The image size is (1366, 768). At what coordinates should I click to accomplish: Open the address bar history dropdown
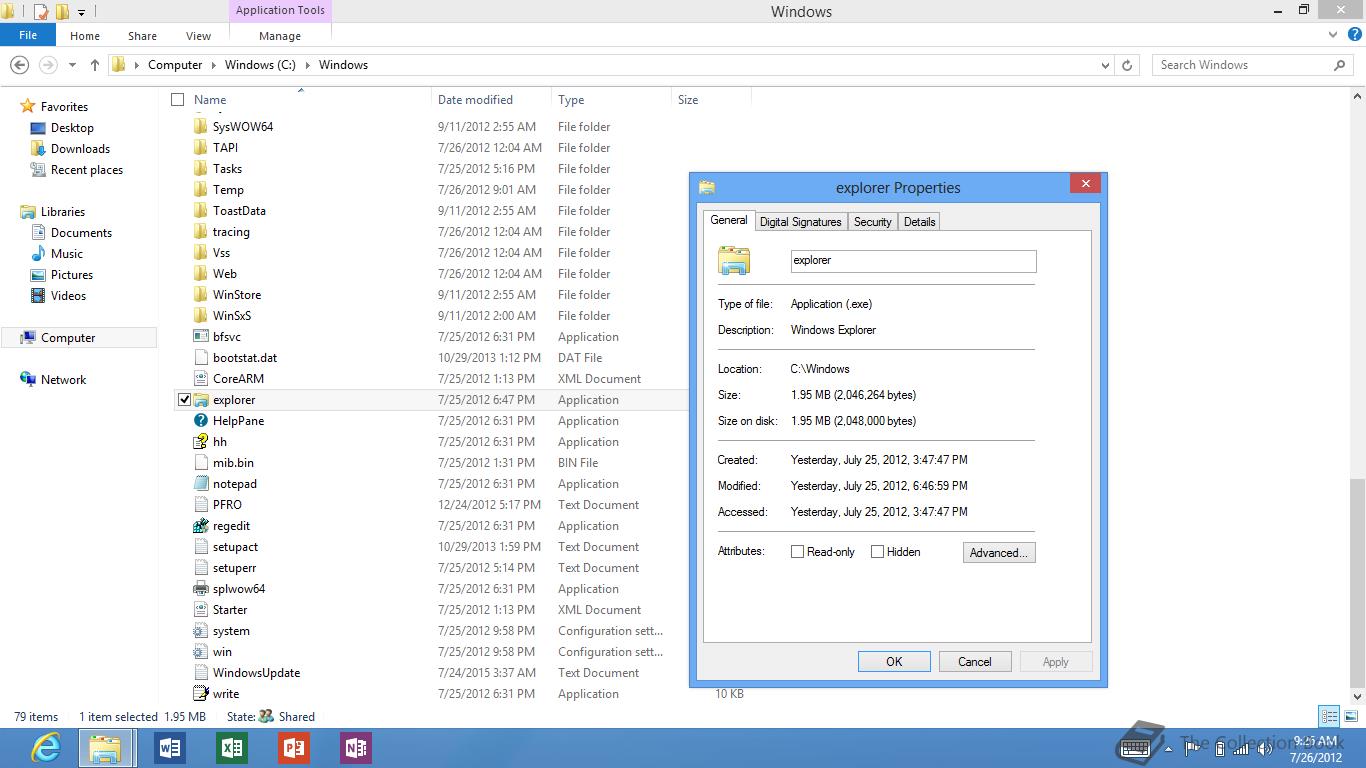point(1105,65)
